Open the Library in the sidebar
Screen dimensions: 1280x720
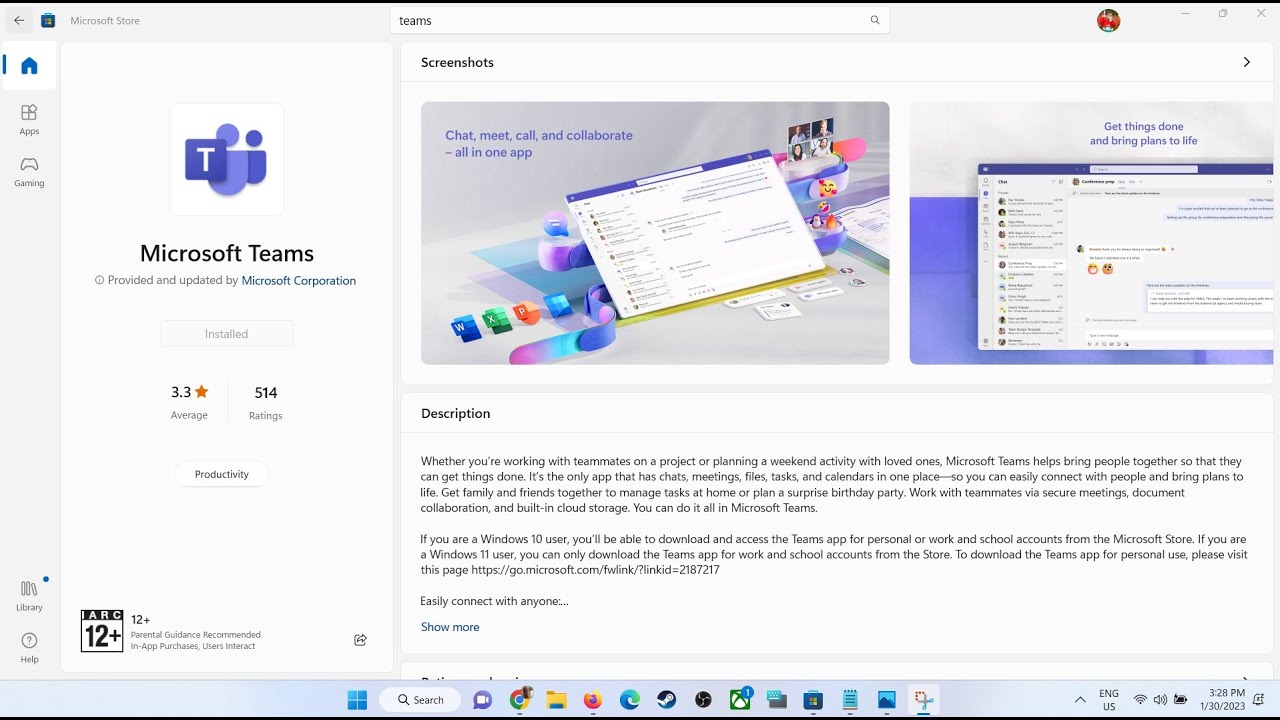coord(29,595)
